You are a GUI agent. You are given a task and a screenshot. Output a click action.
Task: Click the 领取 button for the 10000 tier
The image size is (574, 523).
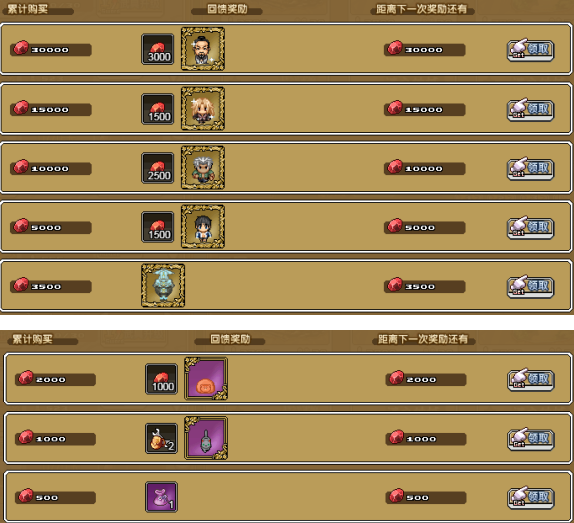pyautogui.click(x=530, y=168)
